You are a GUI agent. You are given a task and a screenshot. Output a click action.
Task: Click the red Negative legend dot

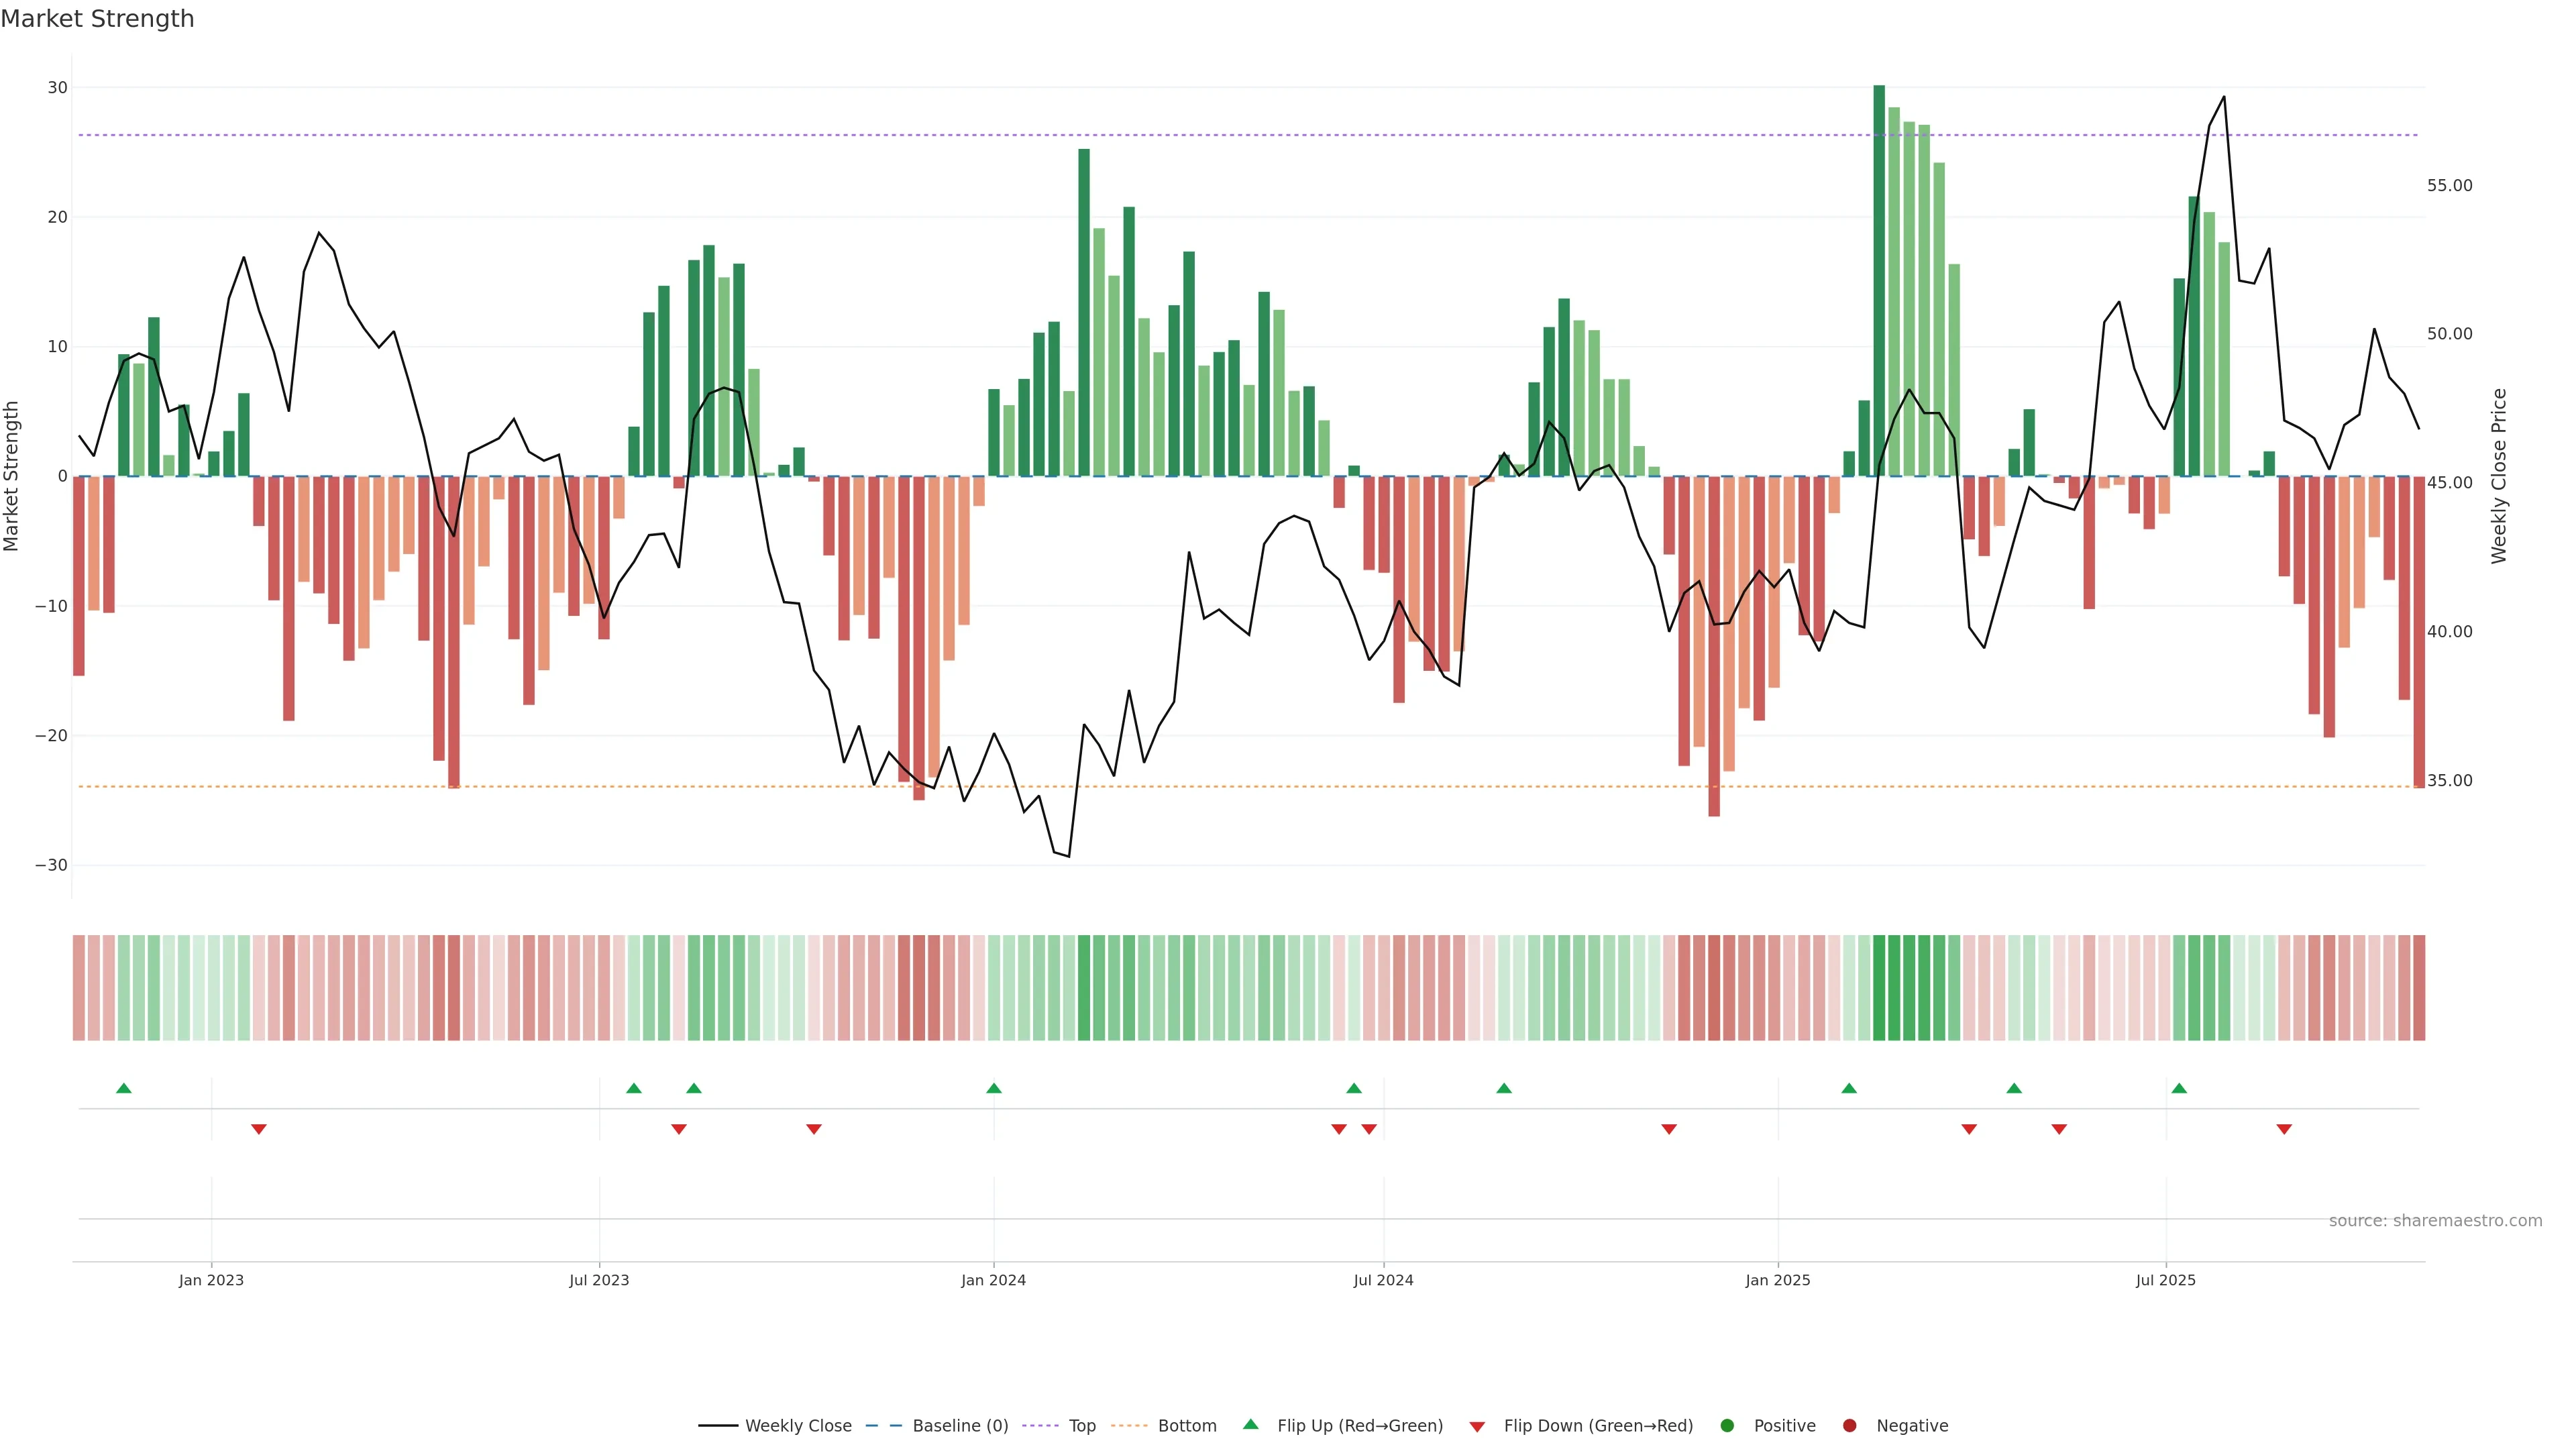tap(1849, 1426)
